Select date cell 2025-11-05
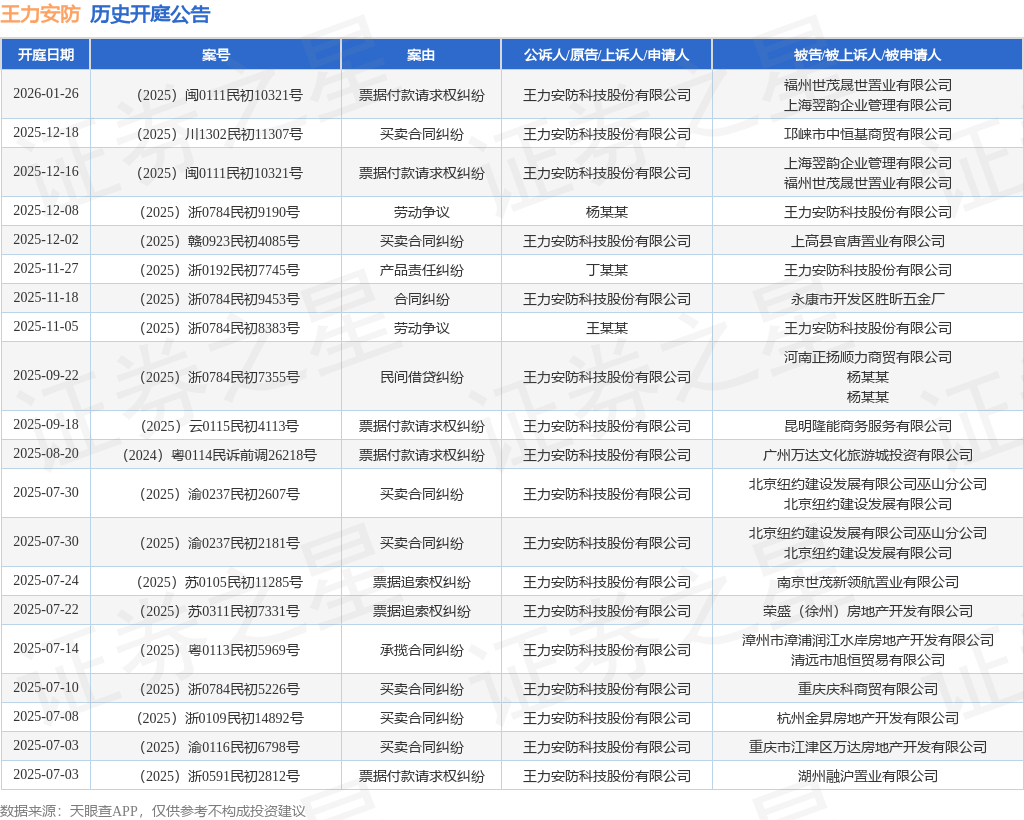The image size is (1024, 820). [46, 326]
